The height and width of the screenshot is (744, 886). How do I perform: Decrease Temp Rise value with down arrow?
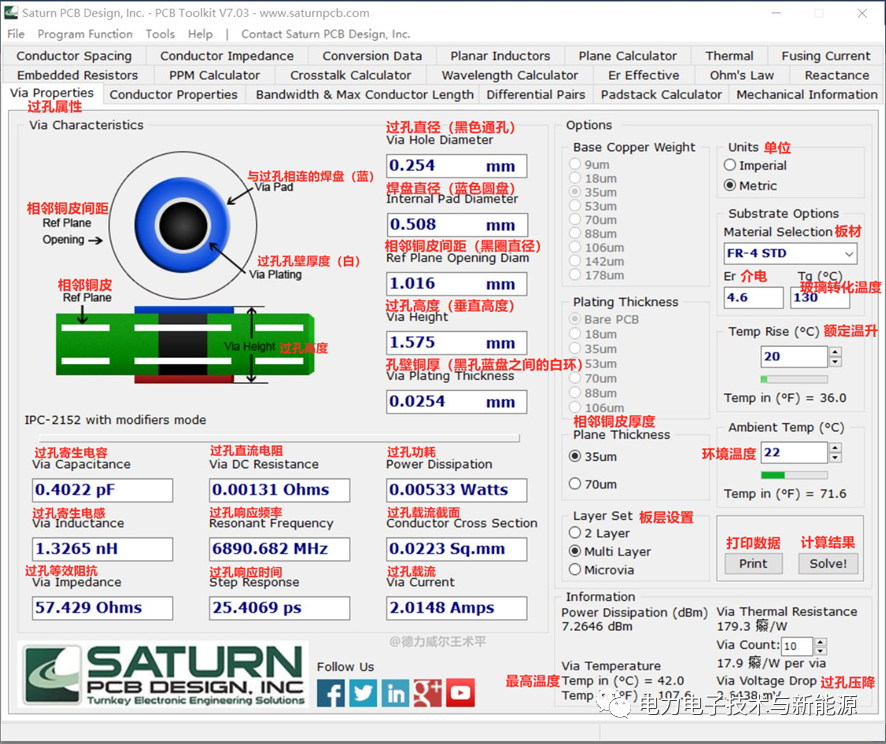click(835, 362)
